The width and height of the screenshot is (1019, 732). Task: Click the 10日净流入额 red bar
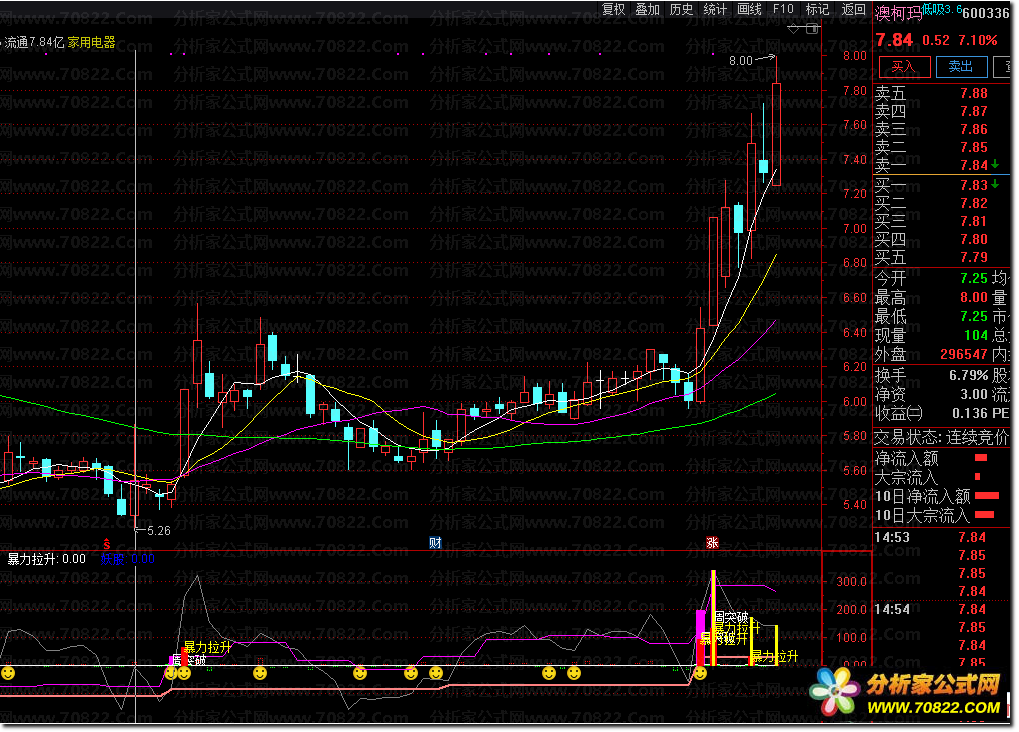987,496
